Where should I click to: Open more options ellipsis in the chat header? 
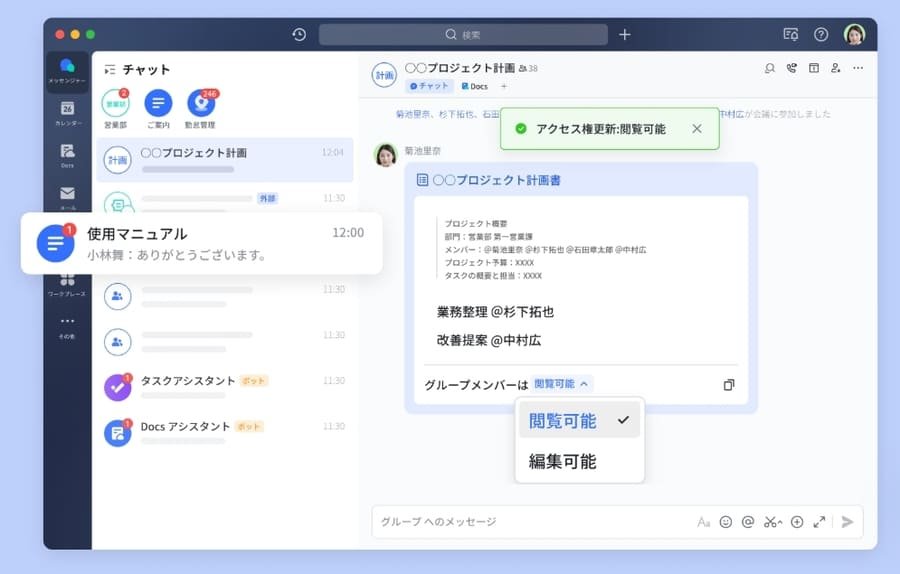coord(858,68)
